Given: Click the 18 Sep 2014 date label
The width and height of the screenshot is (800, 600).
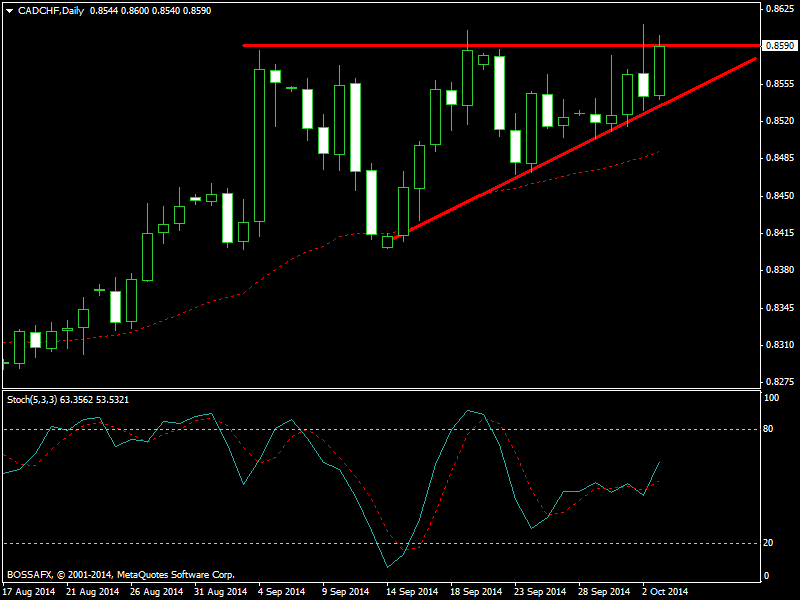Looking at the screenshot, I should pos(476,592).
